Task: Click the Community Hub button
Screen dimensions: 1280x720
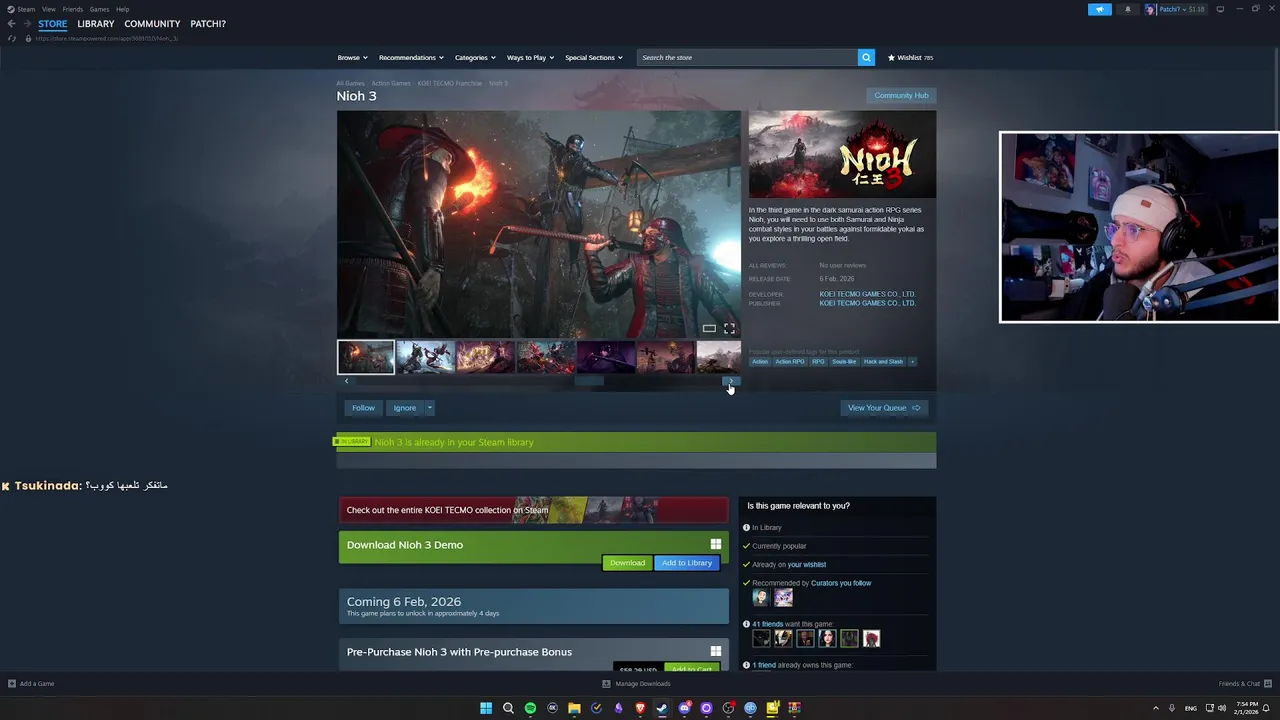Action: [x=901, y=96]
